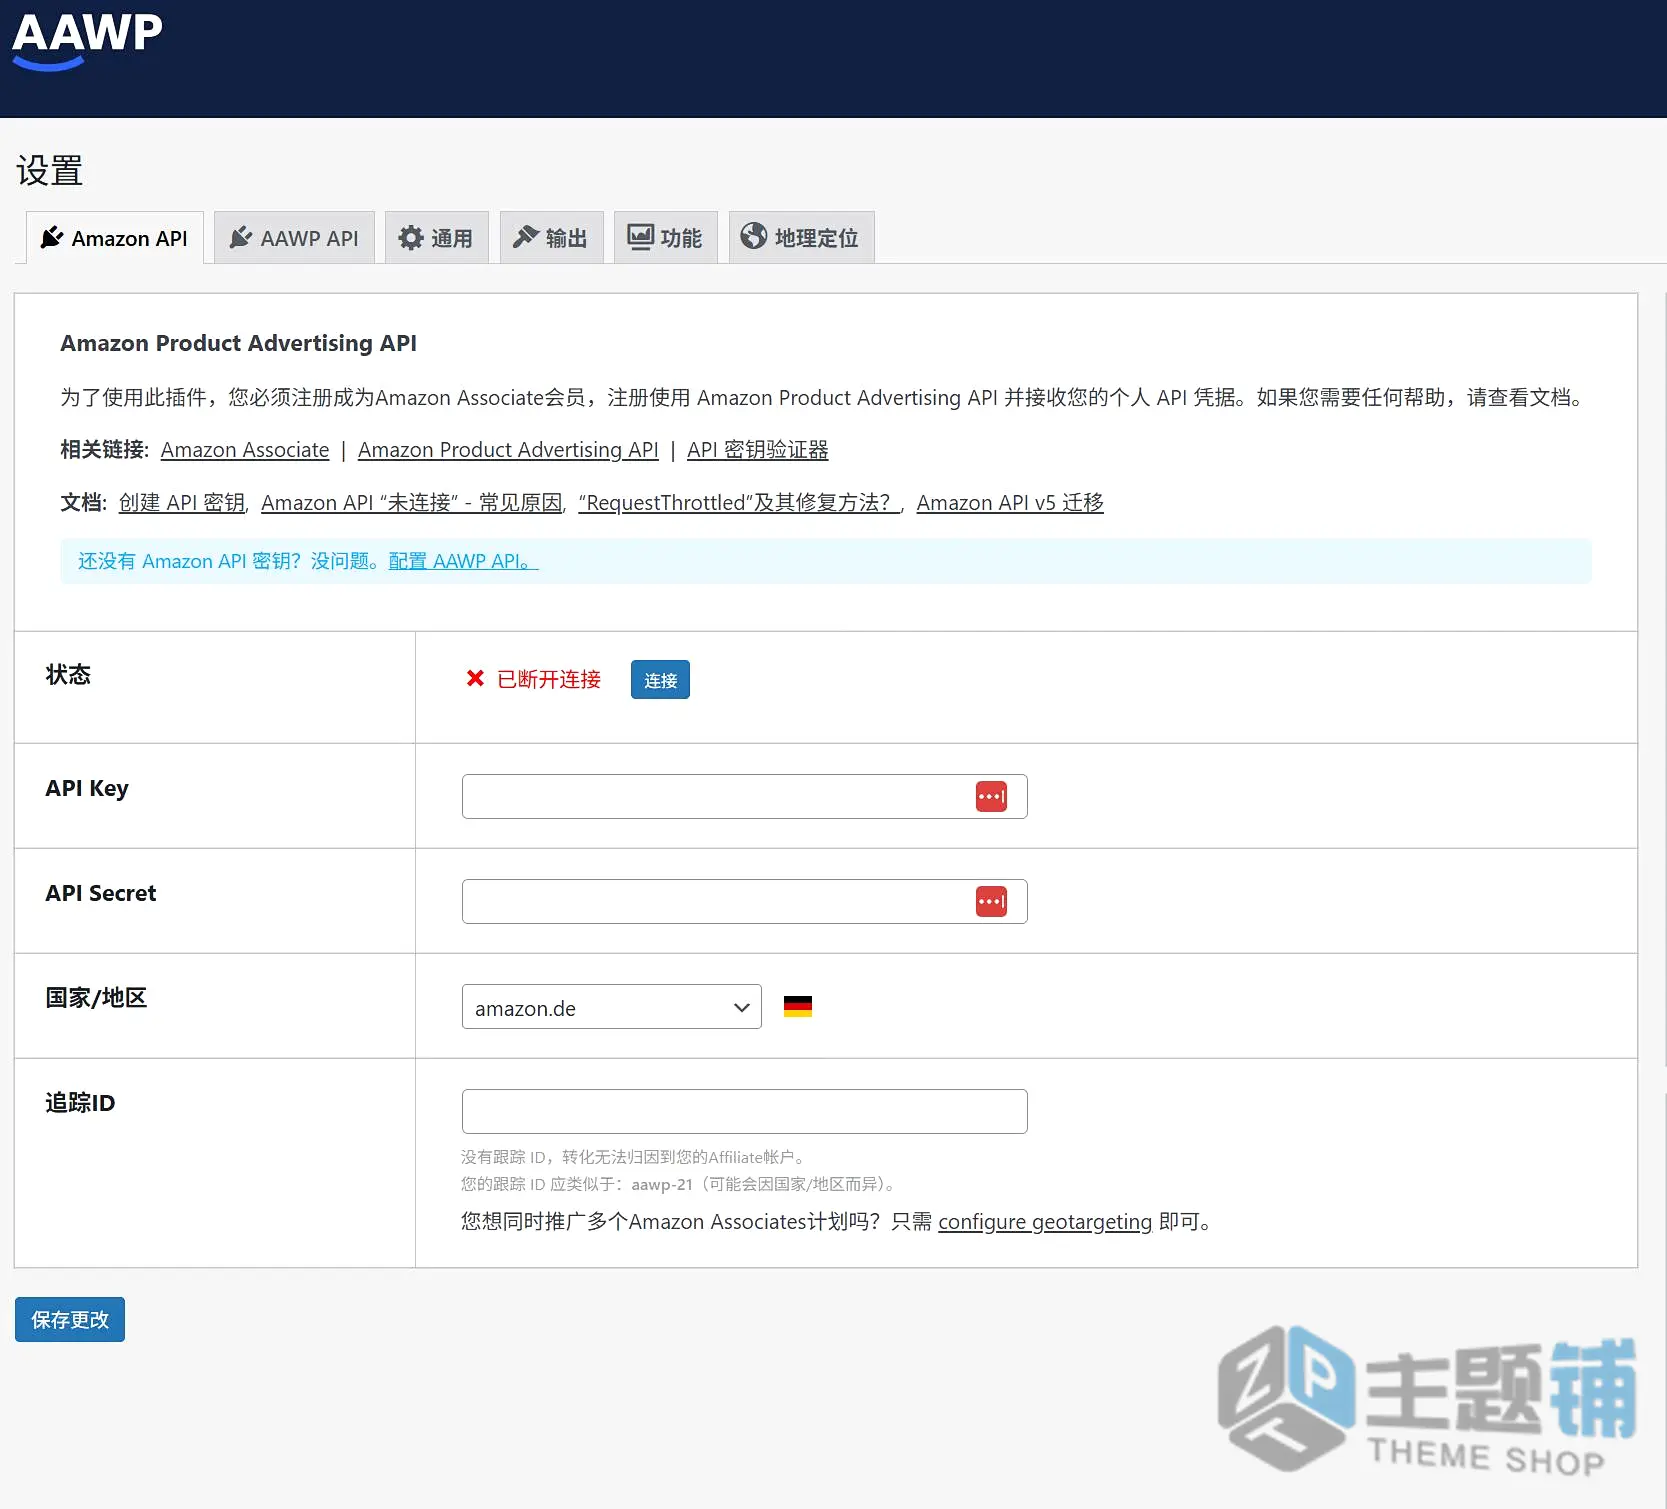Open the 功能 tab
Viewport: 1667px width, 1509px height.
tap(666, 238)
